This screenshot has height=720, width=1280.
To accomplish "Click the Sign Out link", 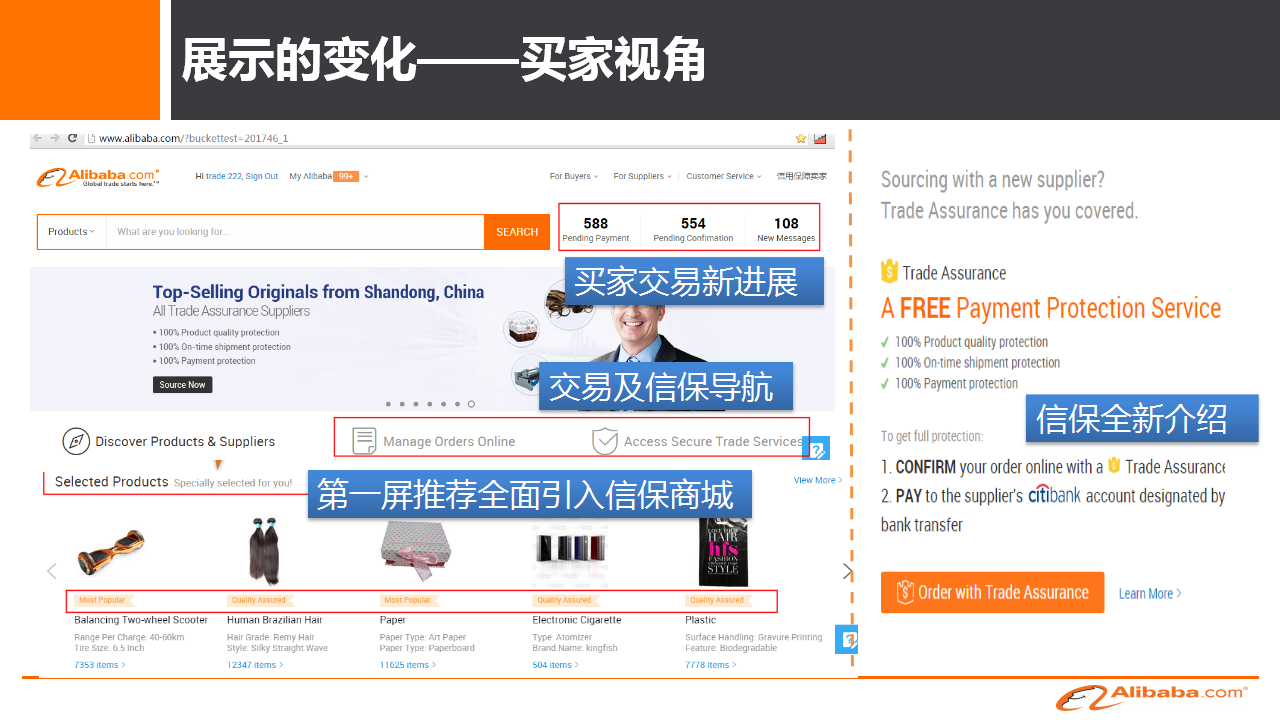I will click(262, 176).
